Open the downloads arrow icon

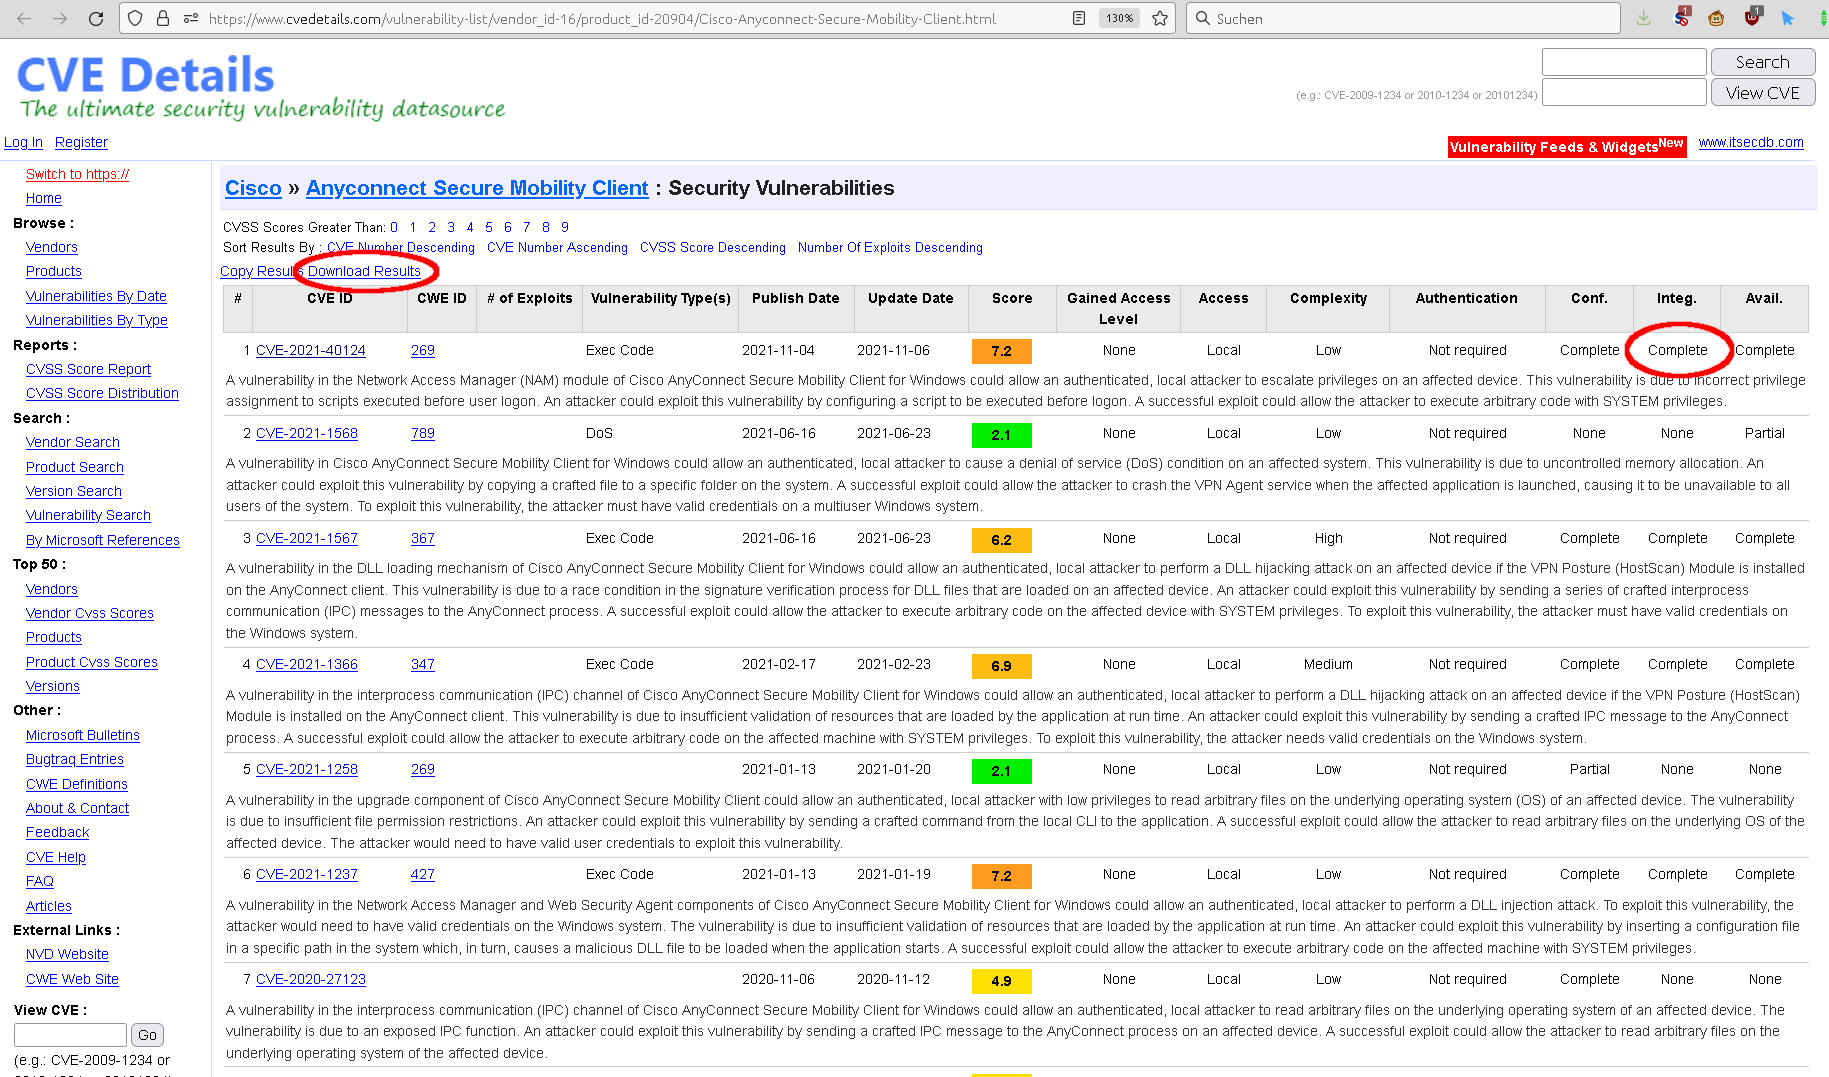(1644, 18)
